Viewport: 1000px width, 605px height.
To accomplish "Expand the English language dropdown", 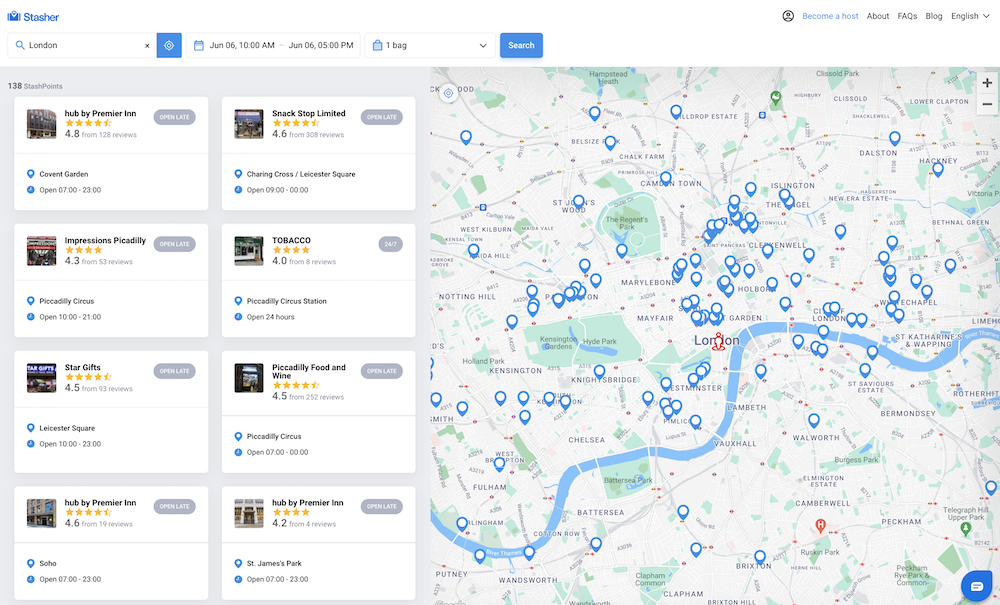I will click(x=970, y=16).
